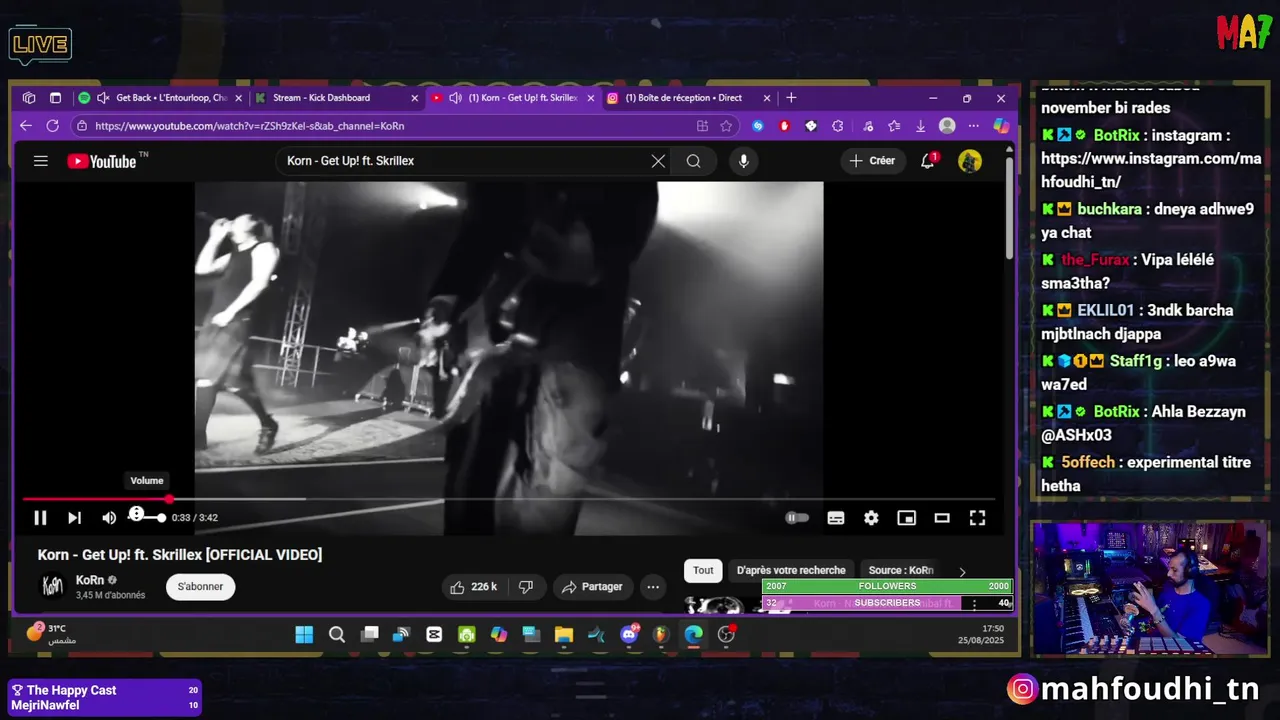The image size is (1280, 720).
Task: Open the split screen icon in address bar
Action: click(x=702, y=126)
